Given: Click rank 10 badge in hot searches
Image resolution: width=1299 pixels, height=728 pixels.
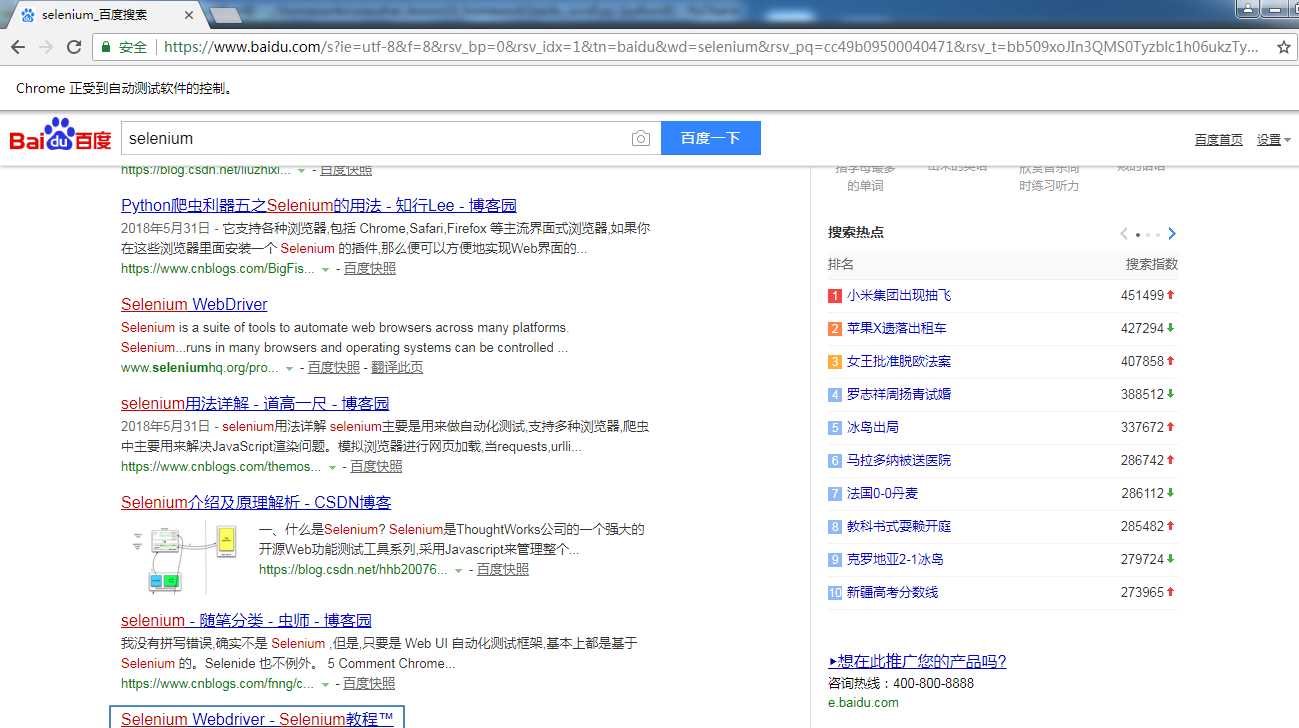Looking at the screenshot, I should click(835, 592).
